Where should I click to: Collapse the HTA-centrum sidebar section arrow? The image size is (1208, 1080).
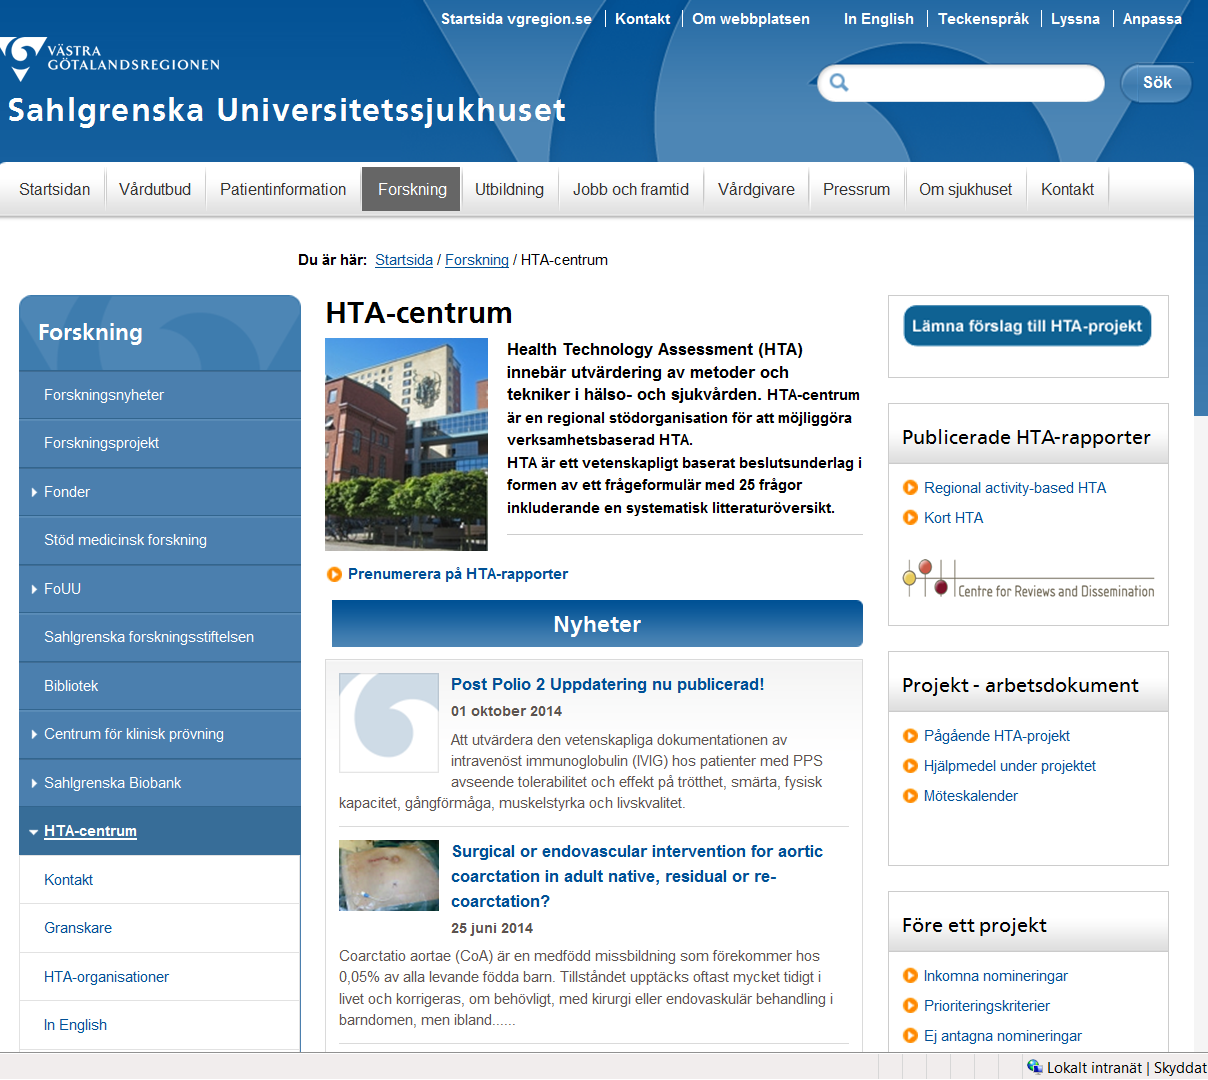(x=34, y=832)
